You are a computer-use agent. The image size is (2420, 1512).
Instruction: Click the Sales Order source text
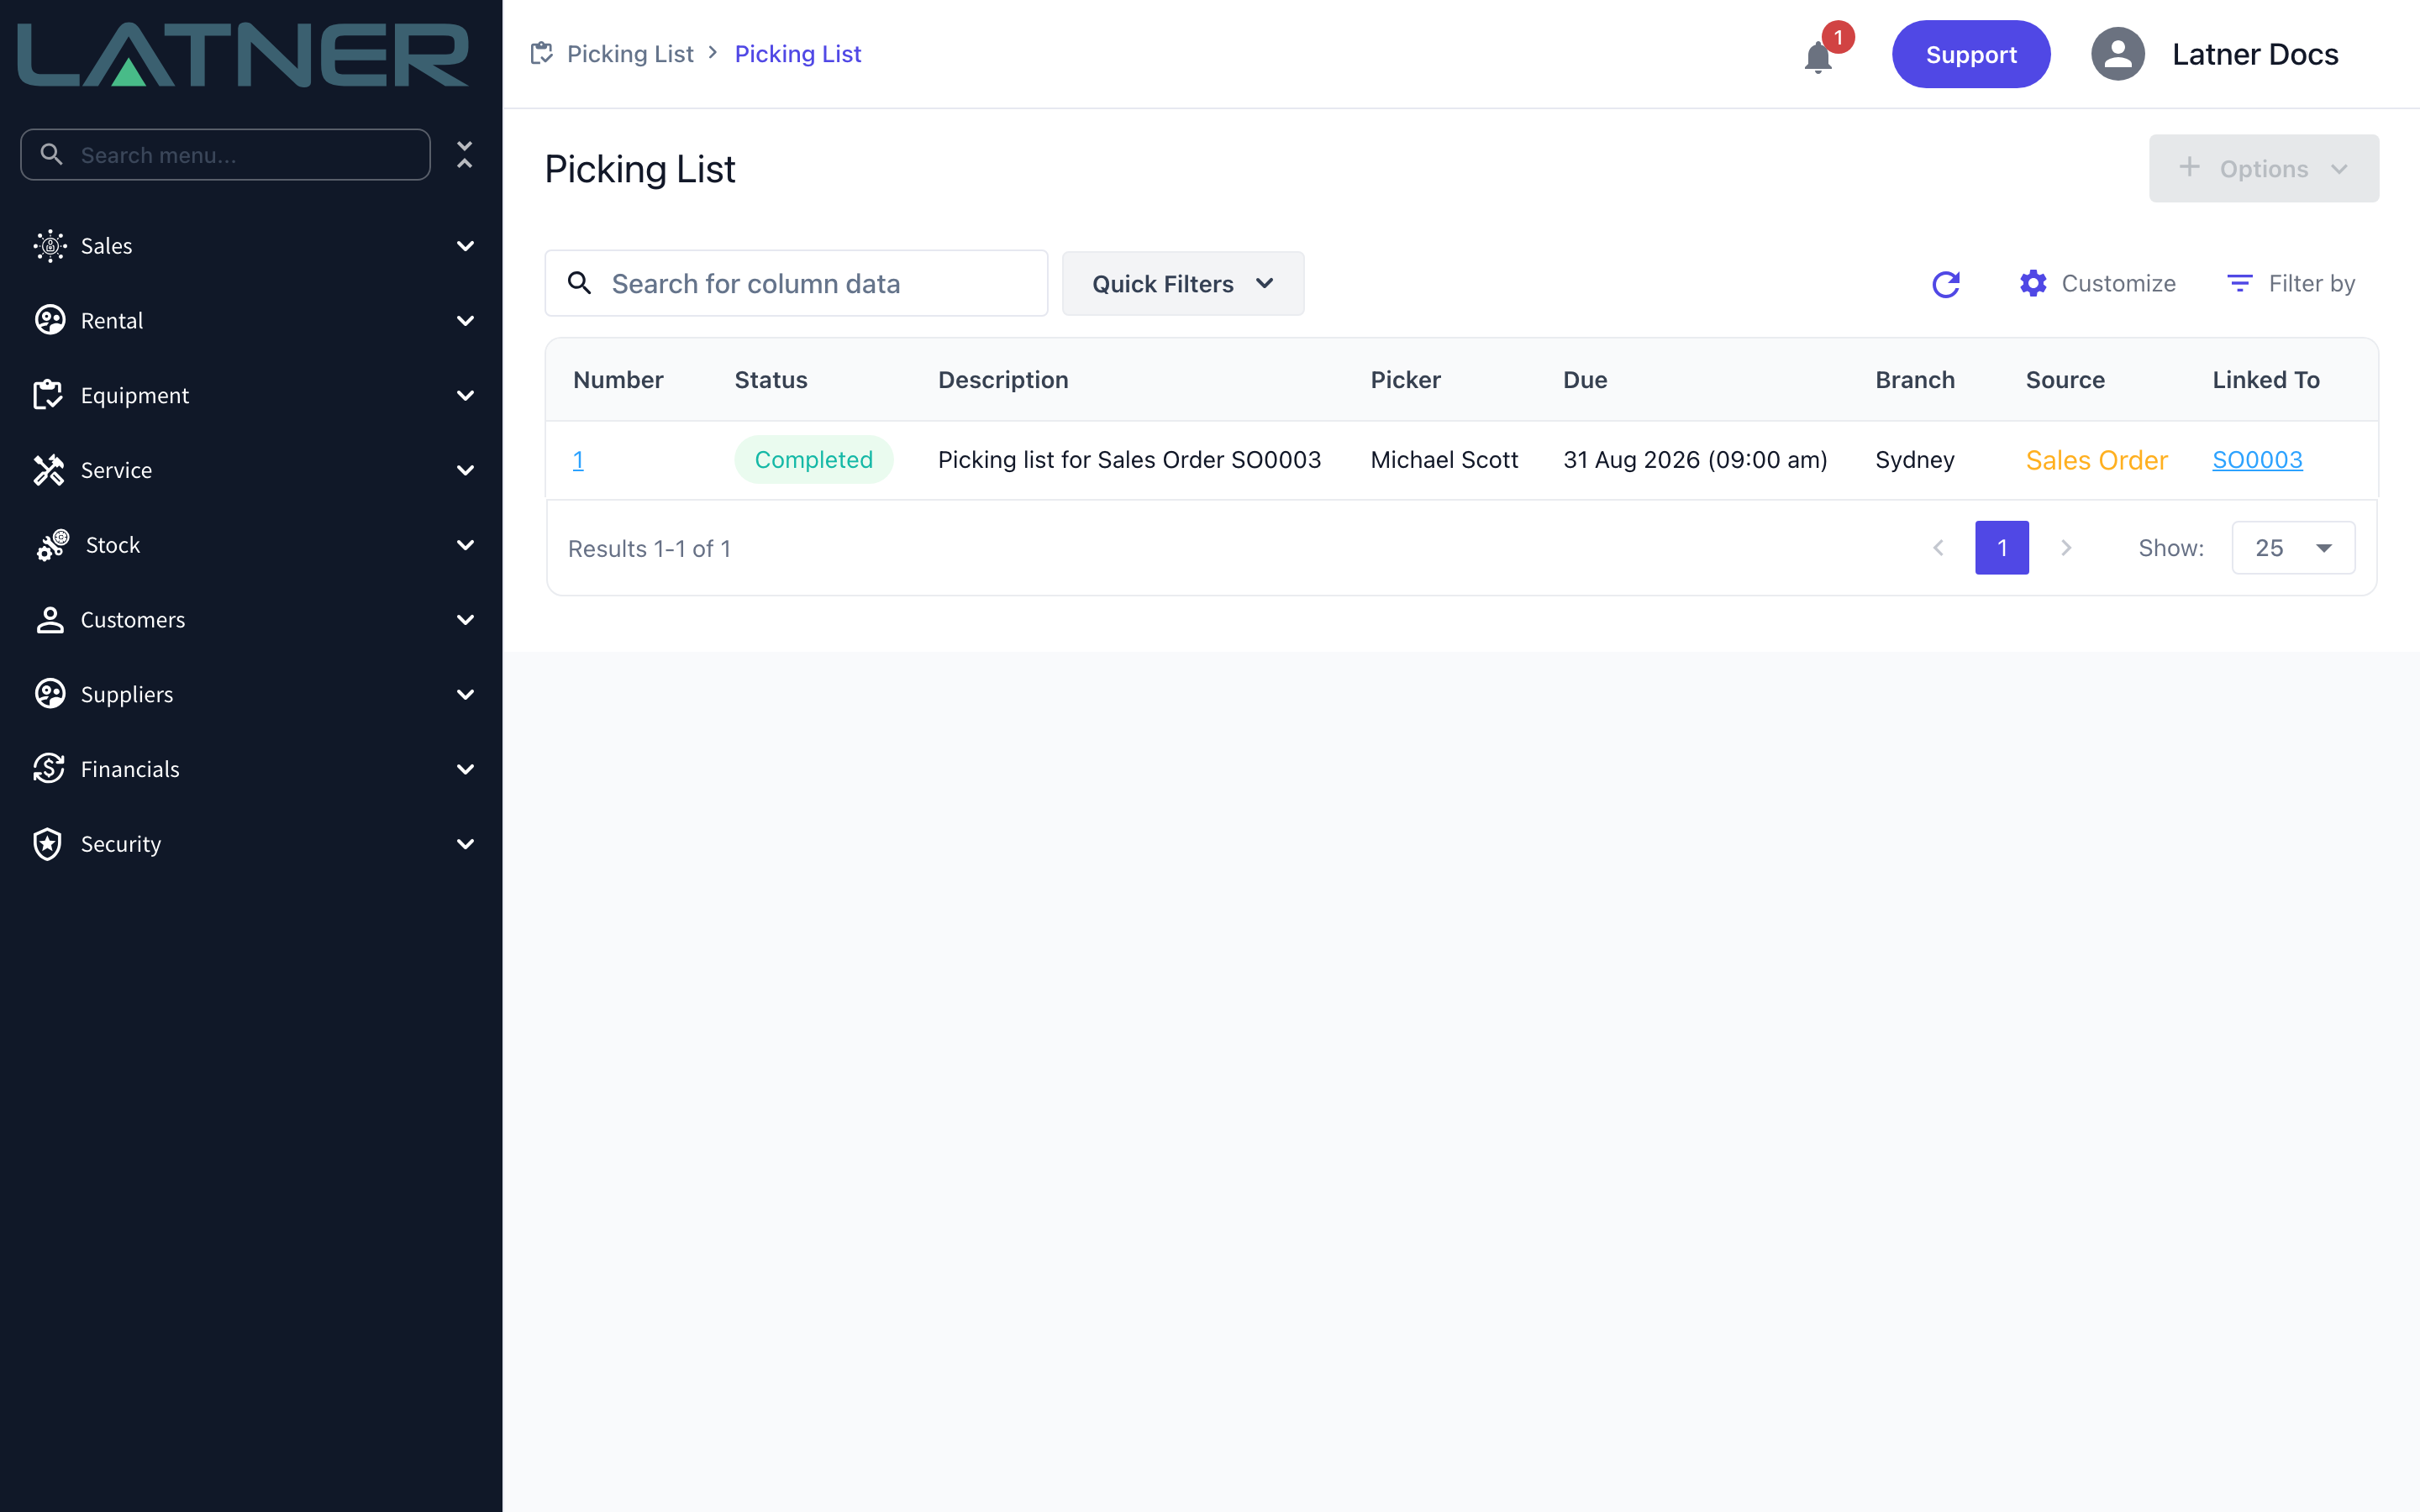click(2096, 460)
